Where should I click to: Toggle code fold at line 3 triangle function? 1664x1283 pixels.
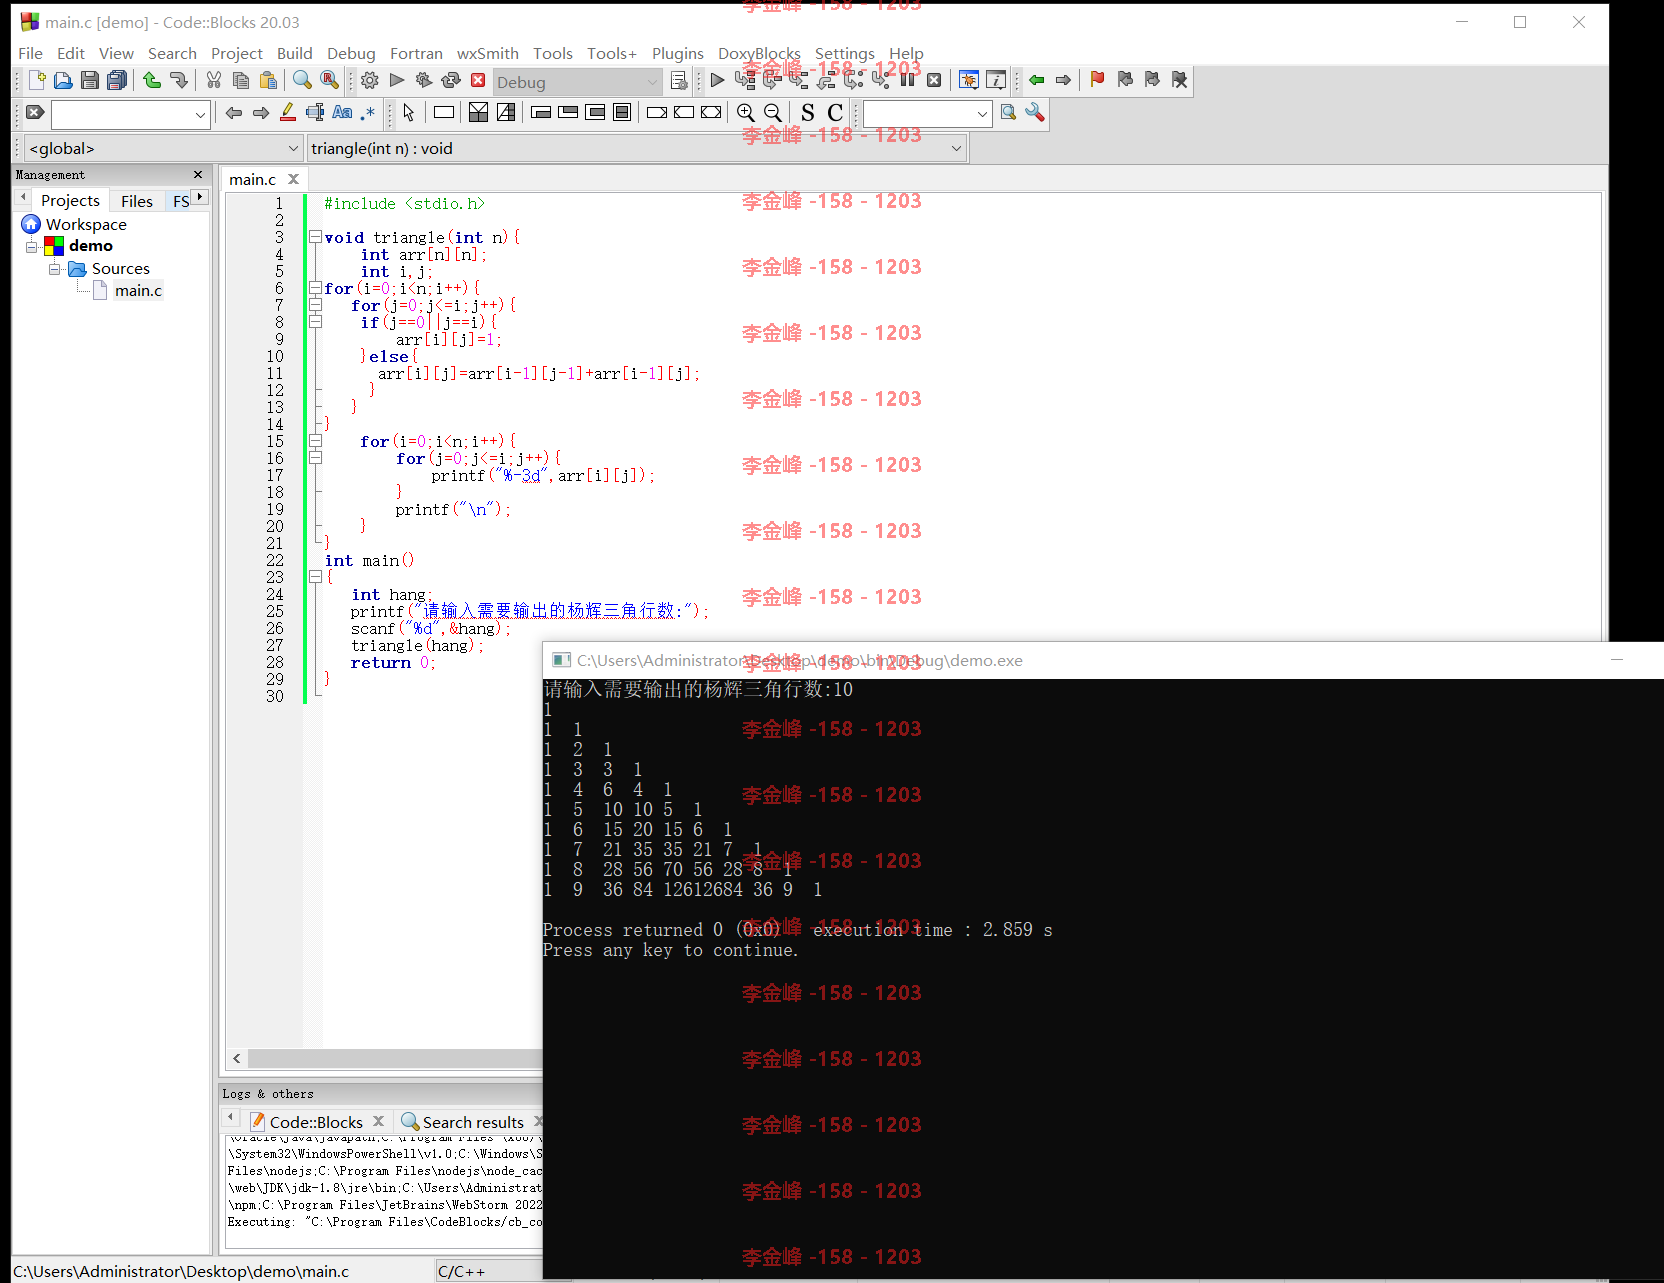[315, 237]
